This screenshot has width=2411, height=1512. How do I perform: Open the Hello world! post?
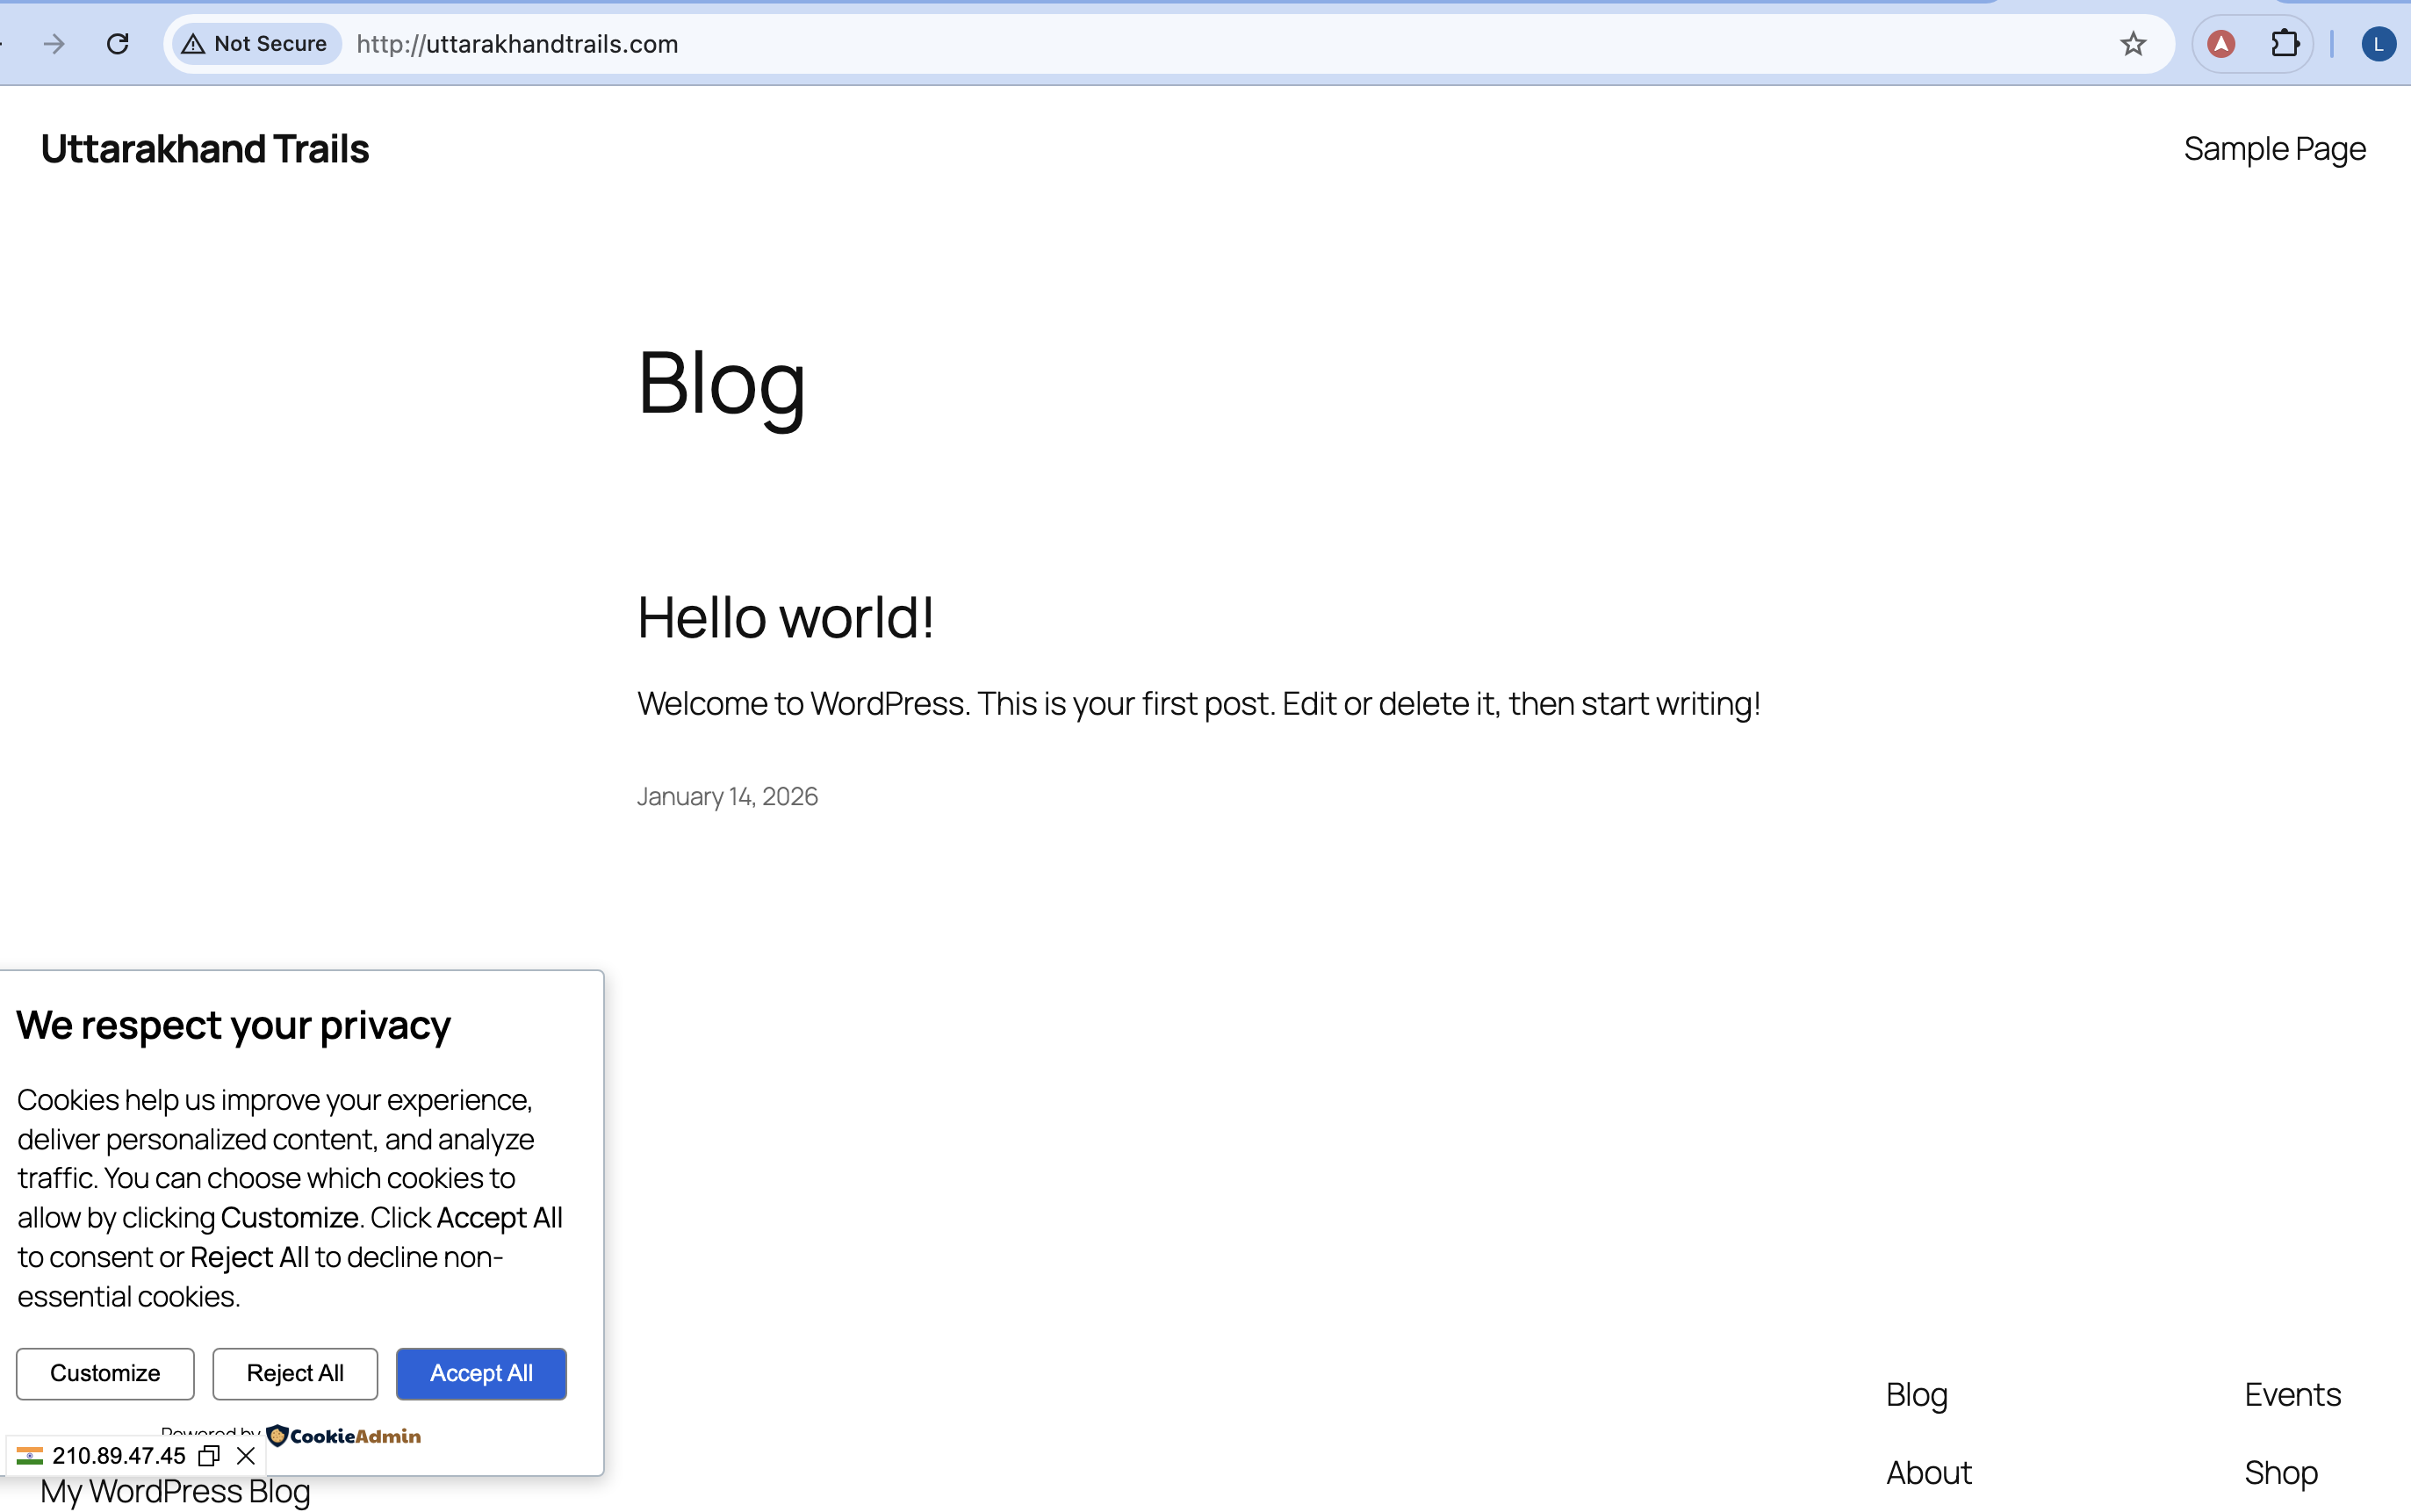click(785, 617)
